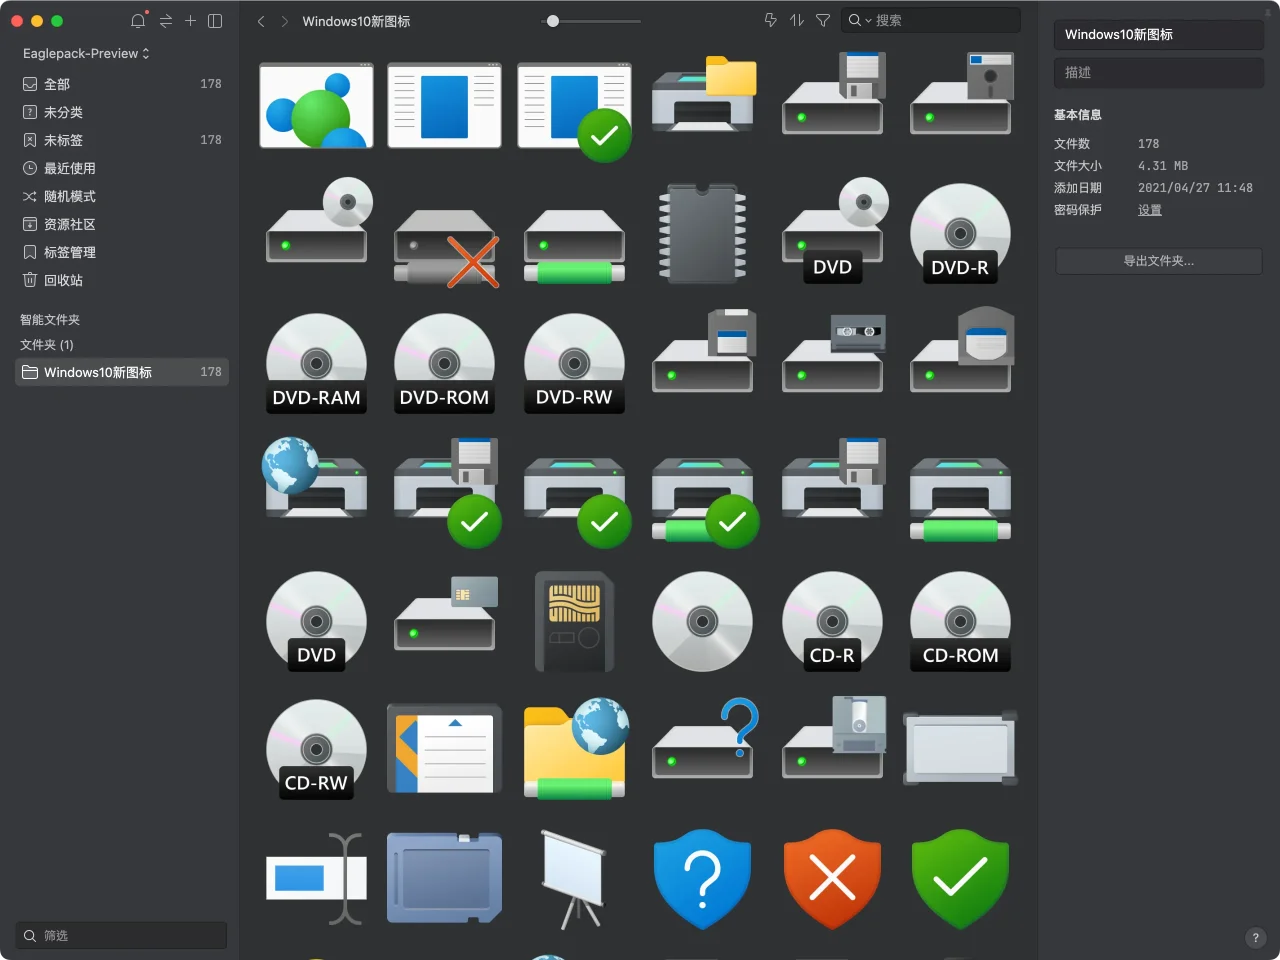Open the help question mark button

1256,938
